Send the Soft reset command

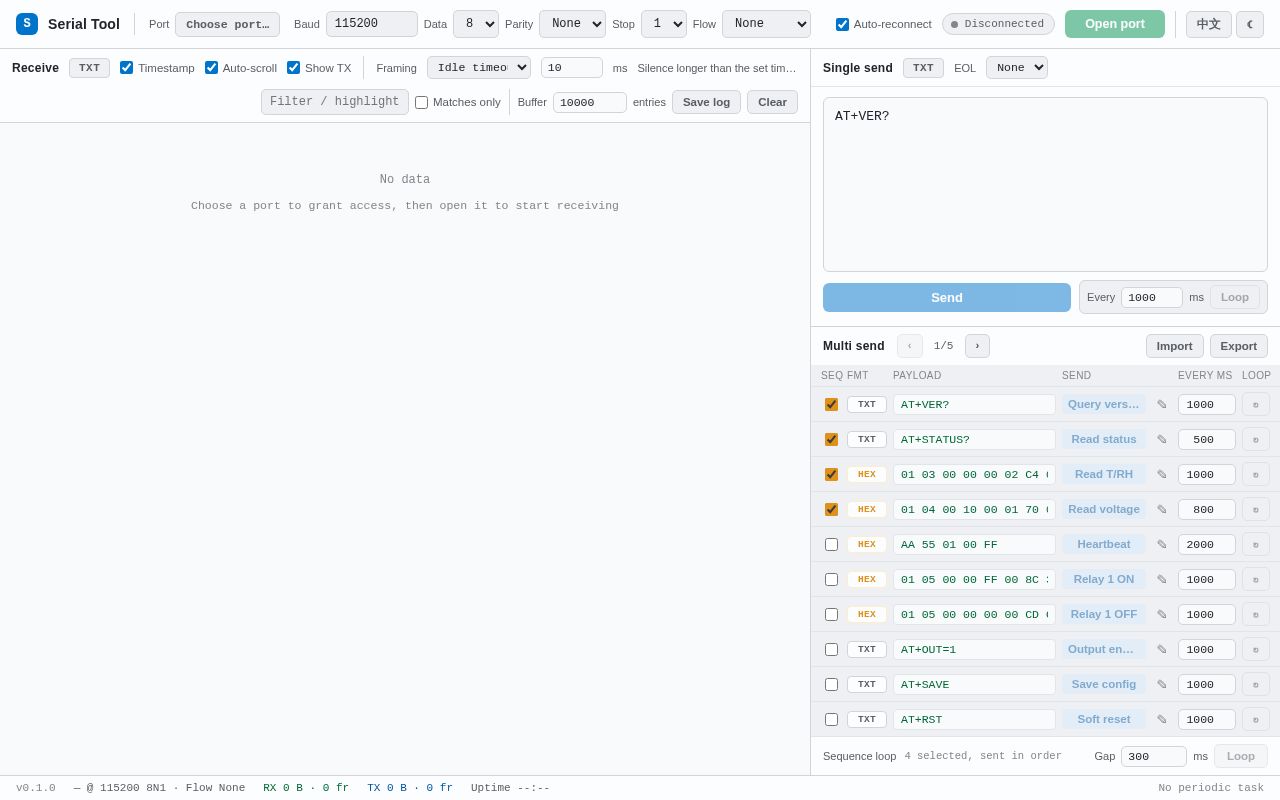(x=1104, y=719)
